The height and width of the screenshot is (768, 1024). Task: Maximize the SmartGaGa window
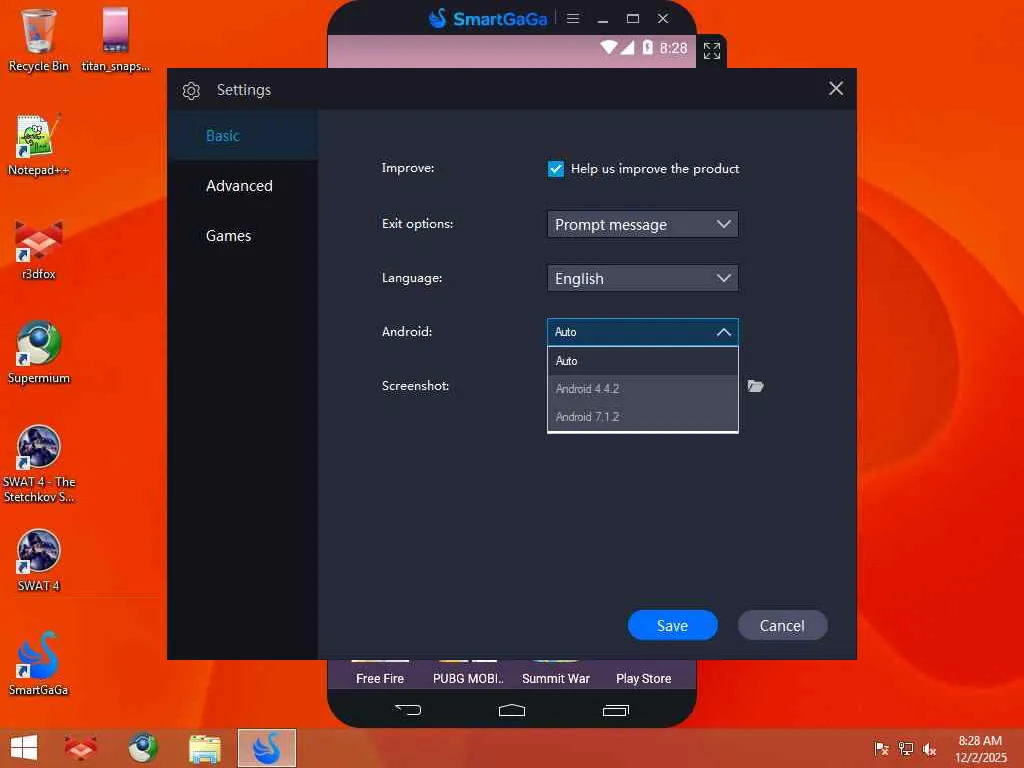pyautogui.click(x=633, y=18)
